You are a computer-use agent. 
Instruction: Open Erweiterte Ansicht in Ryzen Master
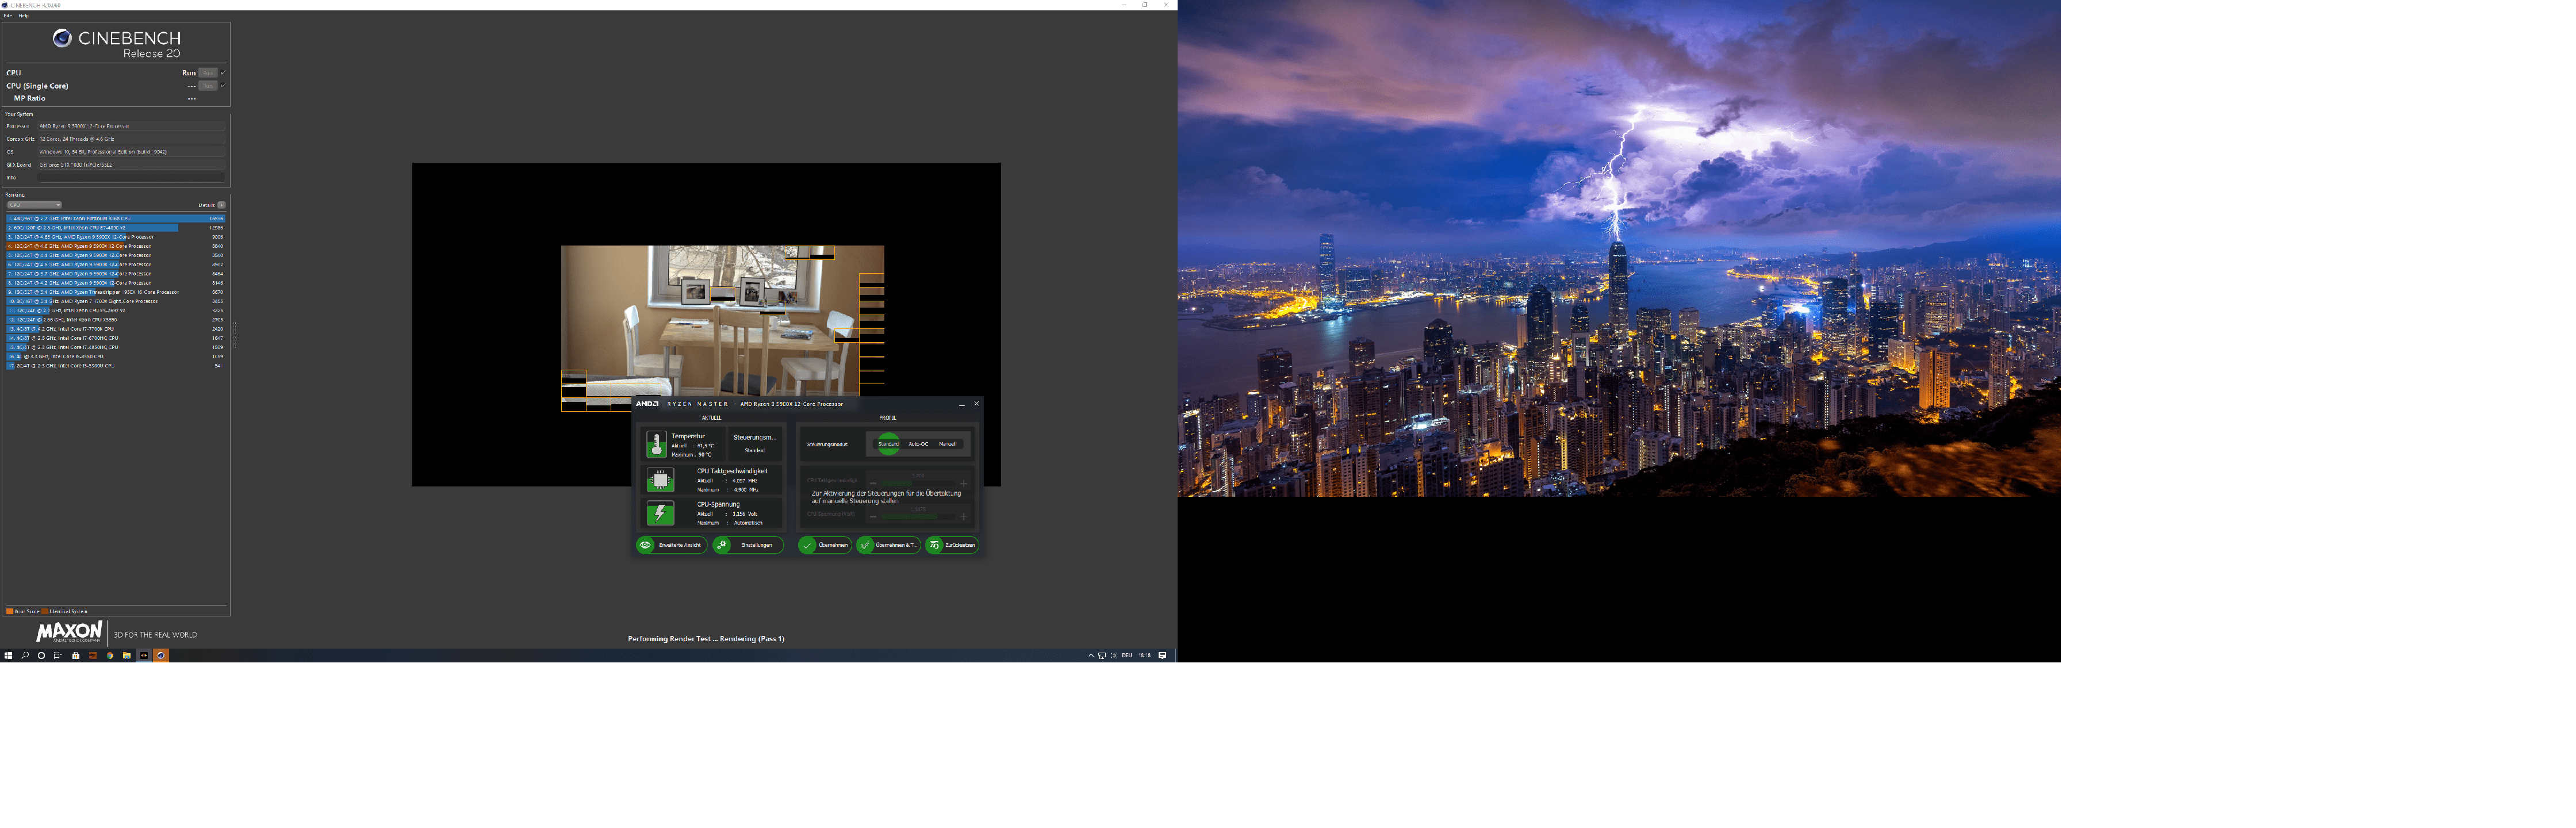[x=671, y=545]
